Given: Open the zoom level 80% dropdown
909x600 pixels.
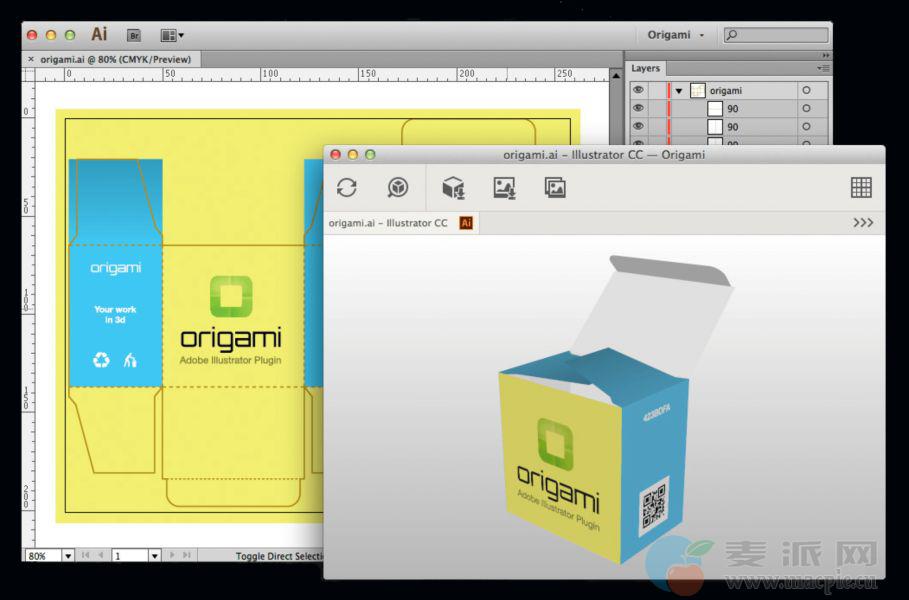Looking at the screenshot, I should [68, 555].
